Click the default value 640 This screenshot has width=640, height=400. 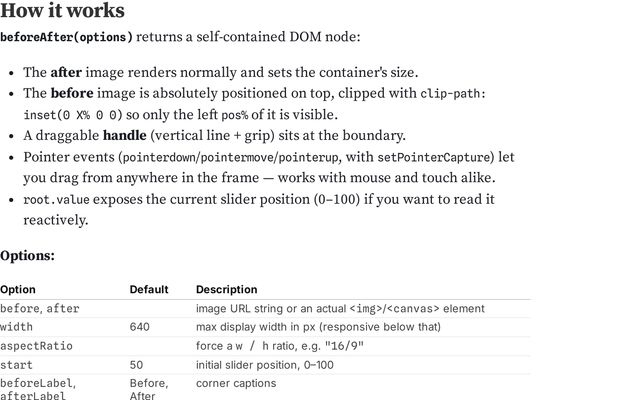click(140, 327)
